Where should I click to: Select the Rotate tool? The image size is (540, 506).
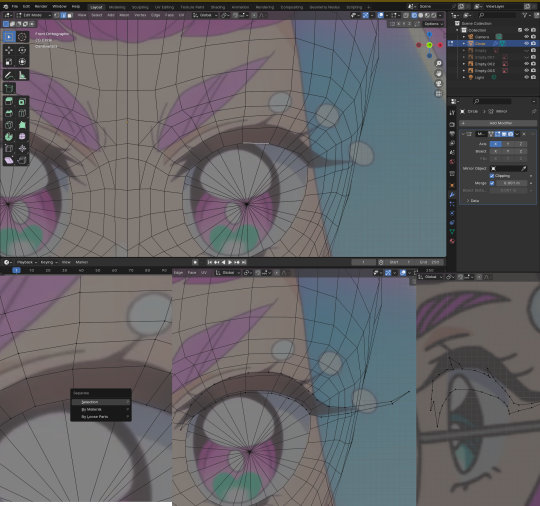coord(22,50)
